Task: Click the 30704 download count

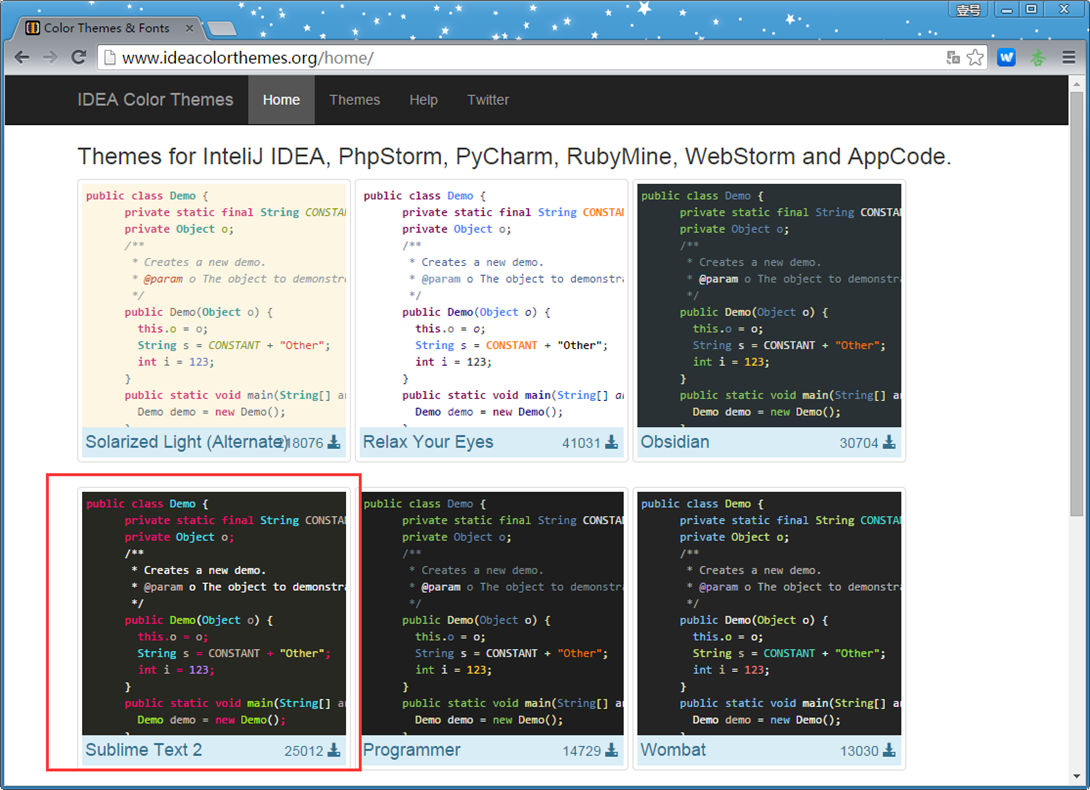Action: tap(859, 443)
